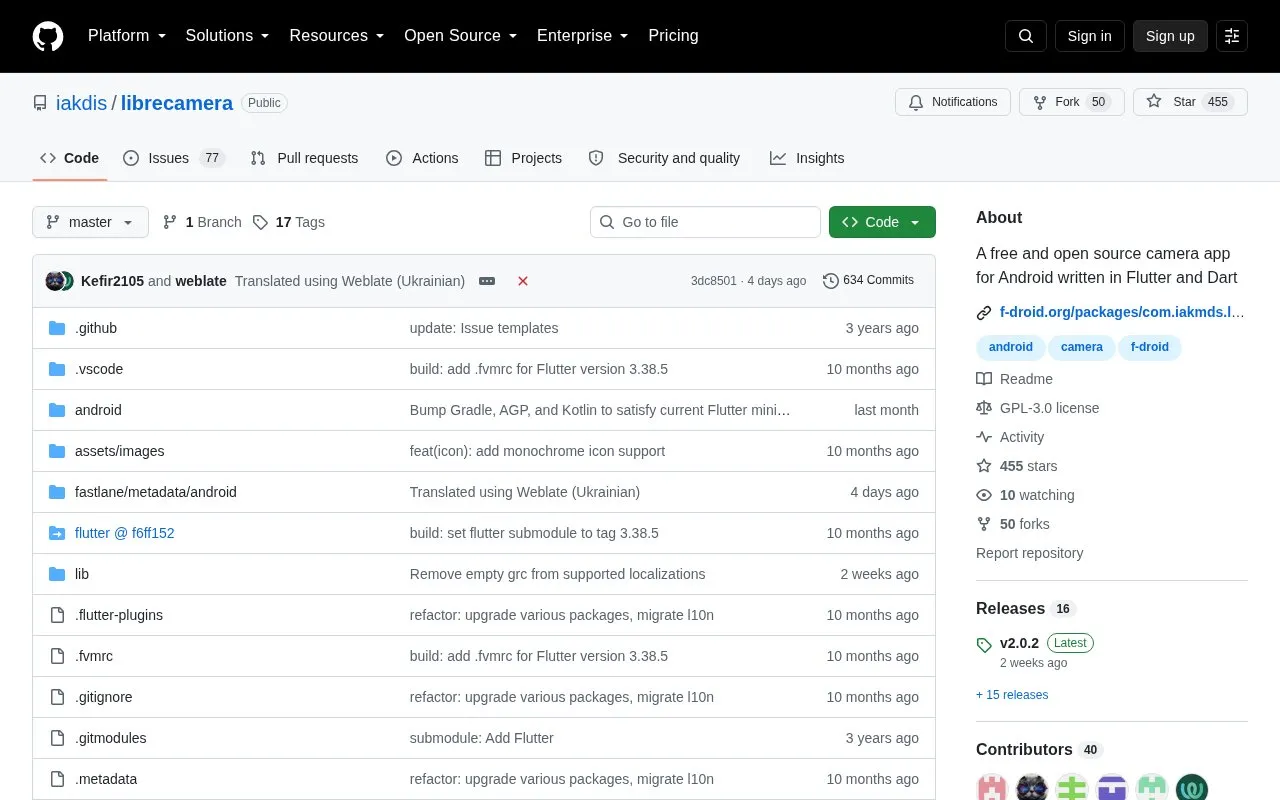The image size is (1280, 800).
Task: Click the link icon beside the f-droid URL
Action: click(984, 312)
